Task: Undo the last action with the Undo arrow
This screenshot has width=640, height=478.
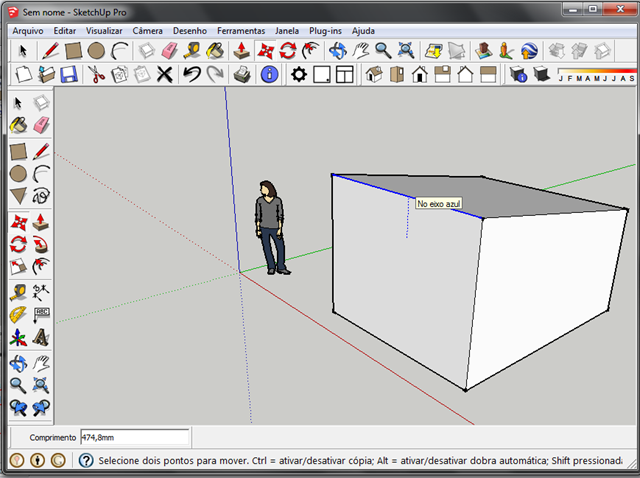Action: tap(192, 75)
